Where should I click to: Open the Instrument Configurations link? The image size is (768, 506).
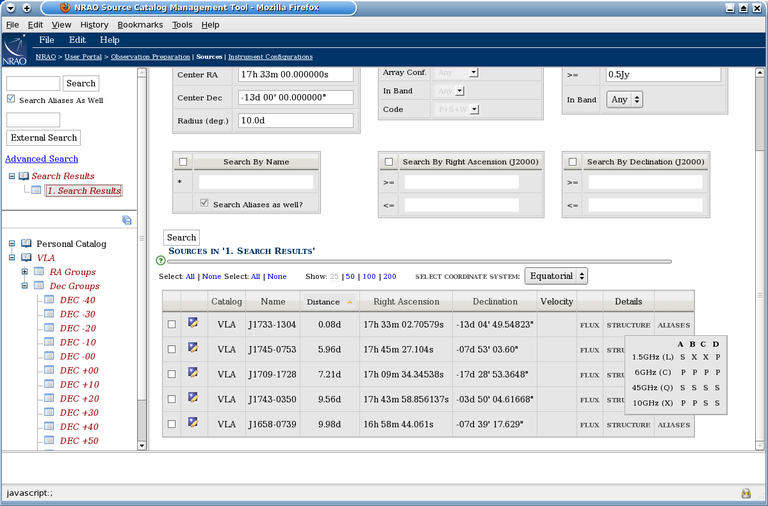270,57
